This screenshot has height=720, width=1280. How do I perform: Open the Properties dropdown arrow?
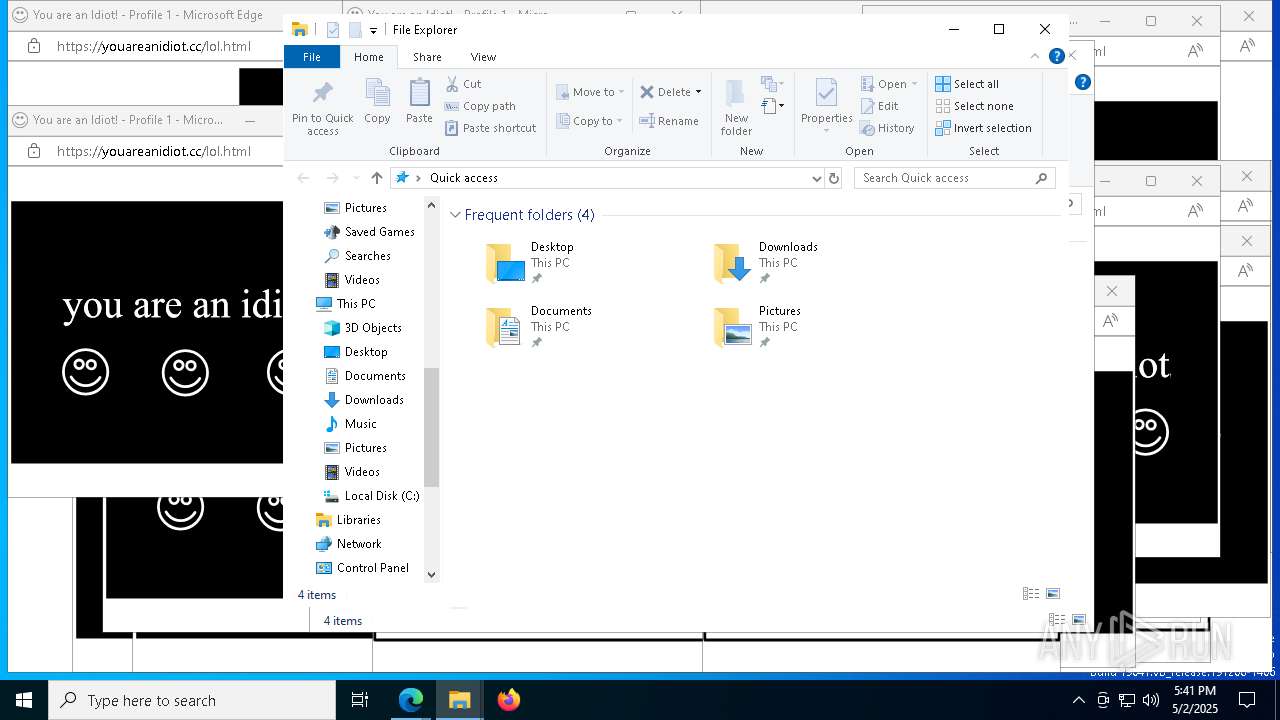tap(826, 131)
